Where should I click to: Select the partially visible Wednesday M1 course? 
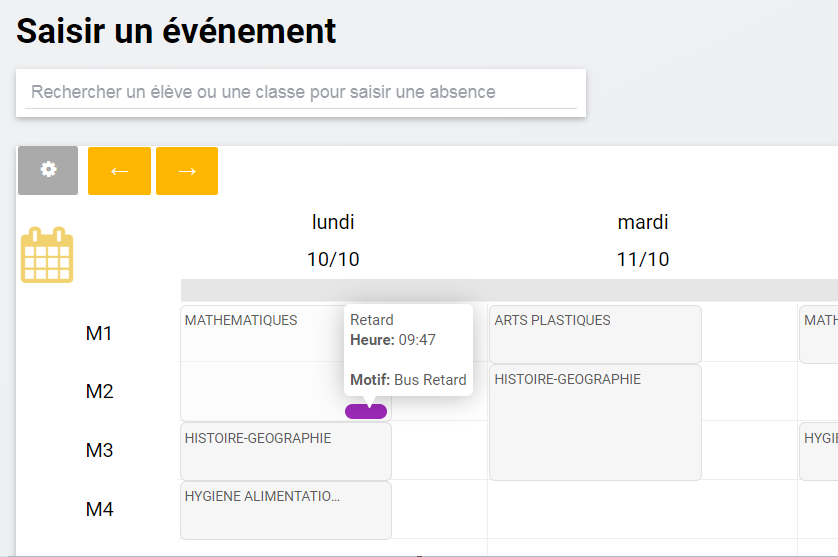point(820,334)
